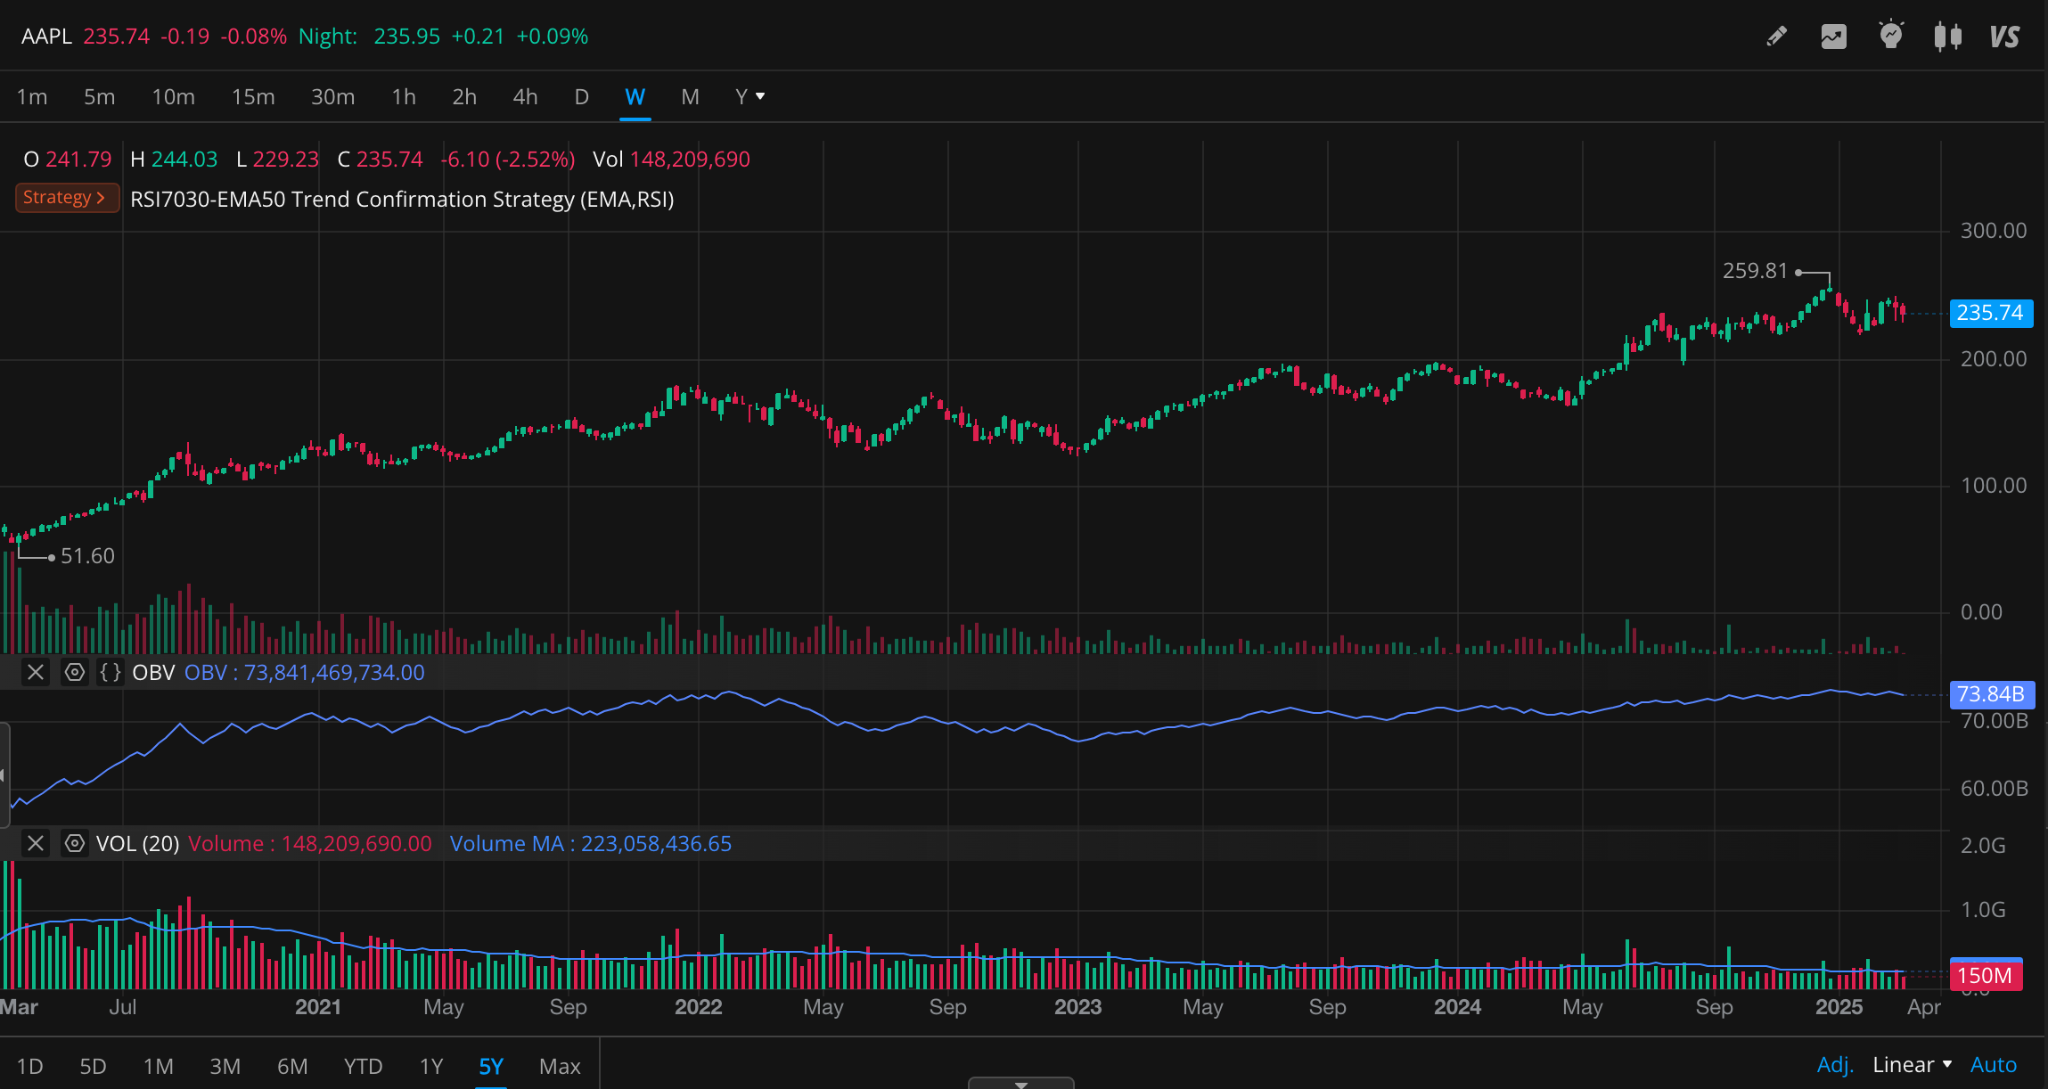Expand the Strategy button
The image size is (2048, 1089).
(x=65, y=198)
